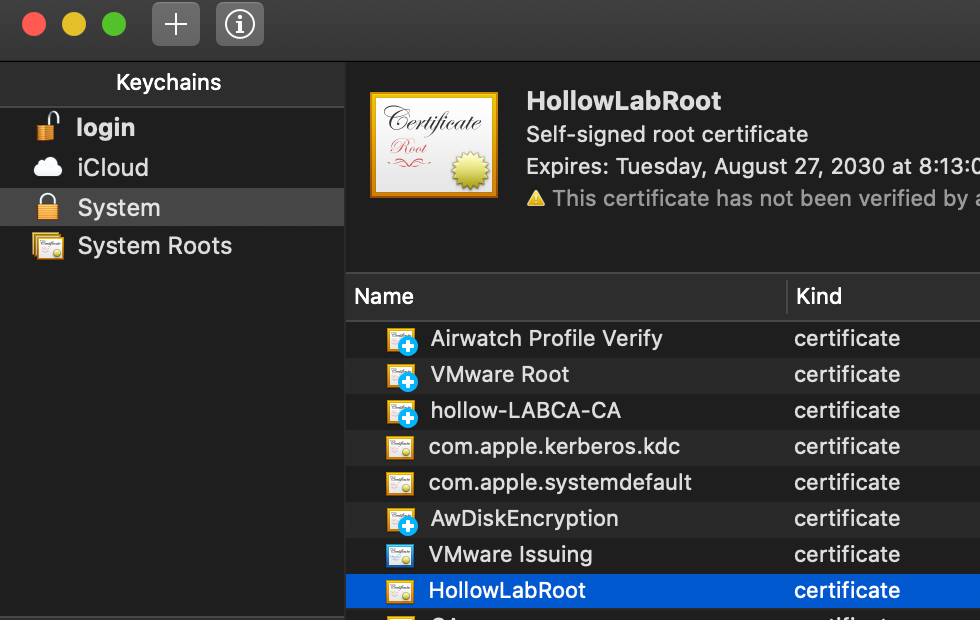Choose the com.apple.kerberos.kdc certificate
The image size is (980, 620).
pyautogui.click(x=554, y=447)
